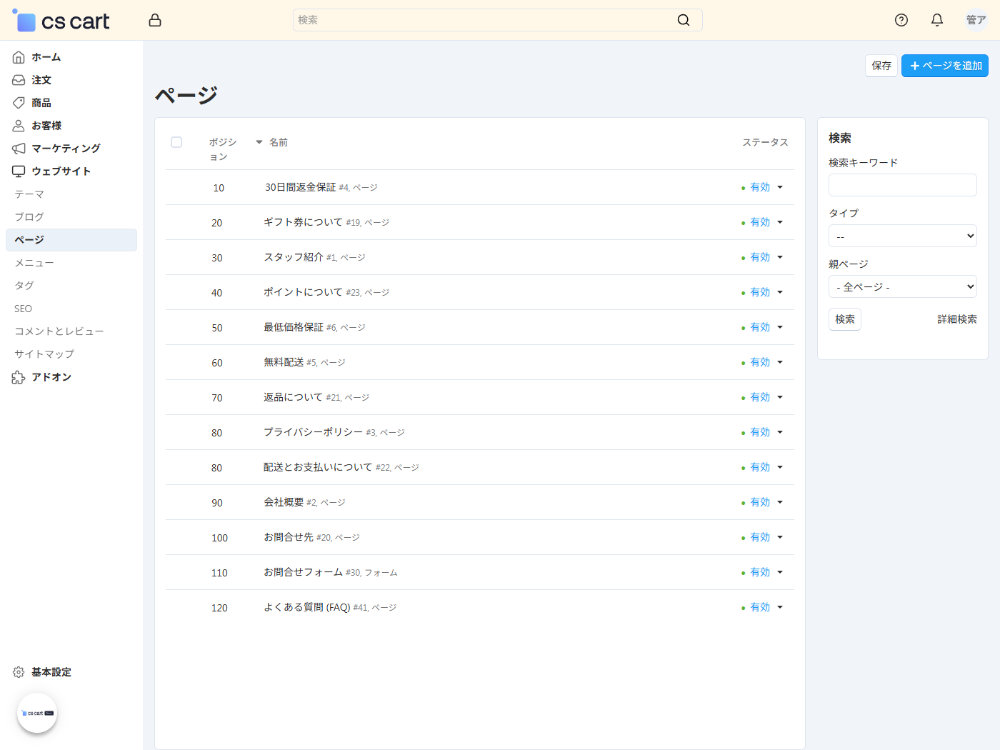The height and width of the screenshot is (750, 1000).
Task: Open the 詳細検索 link
Action: click(x=956, y=319)
